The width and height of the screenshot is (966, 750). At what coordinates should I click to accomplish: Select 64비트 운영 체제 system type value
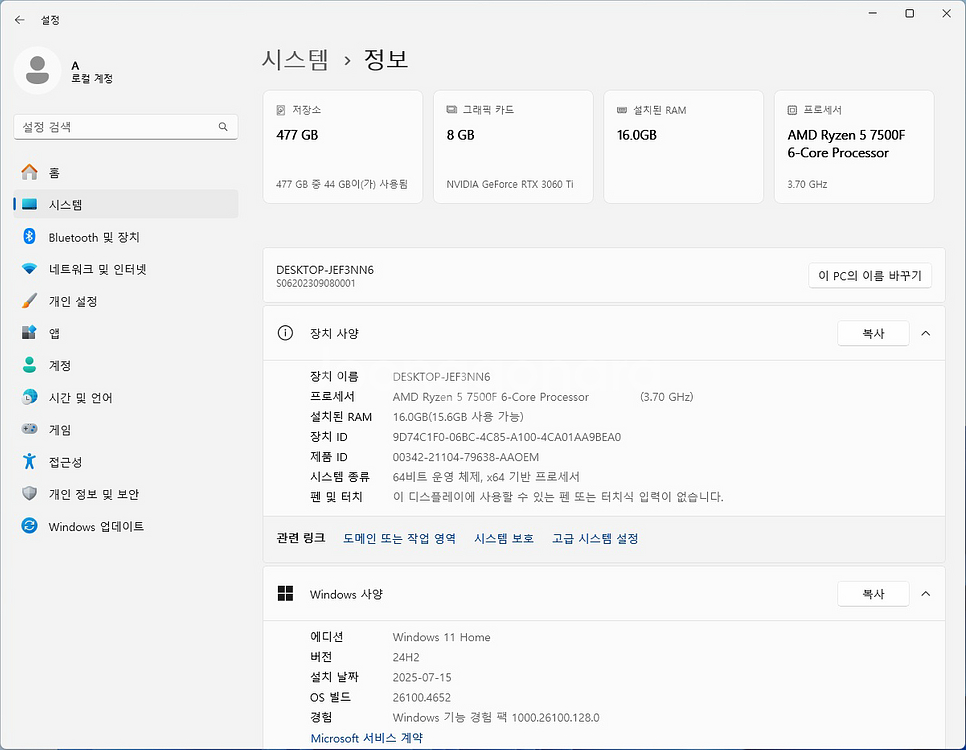click(486, 476)
